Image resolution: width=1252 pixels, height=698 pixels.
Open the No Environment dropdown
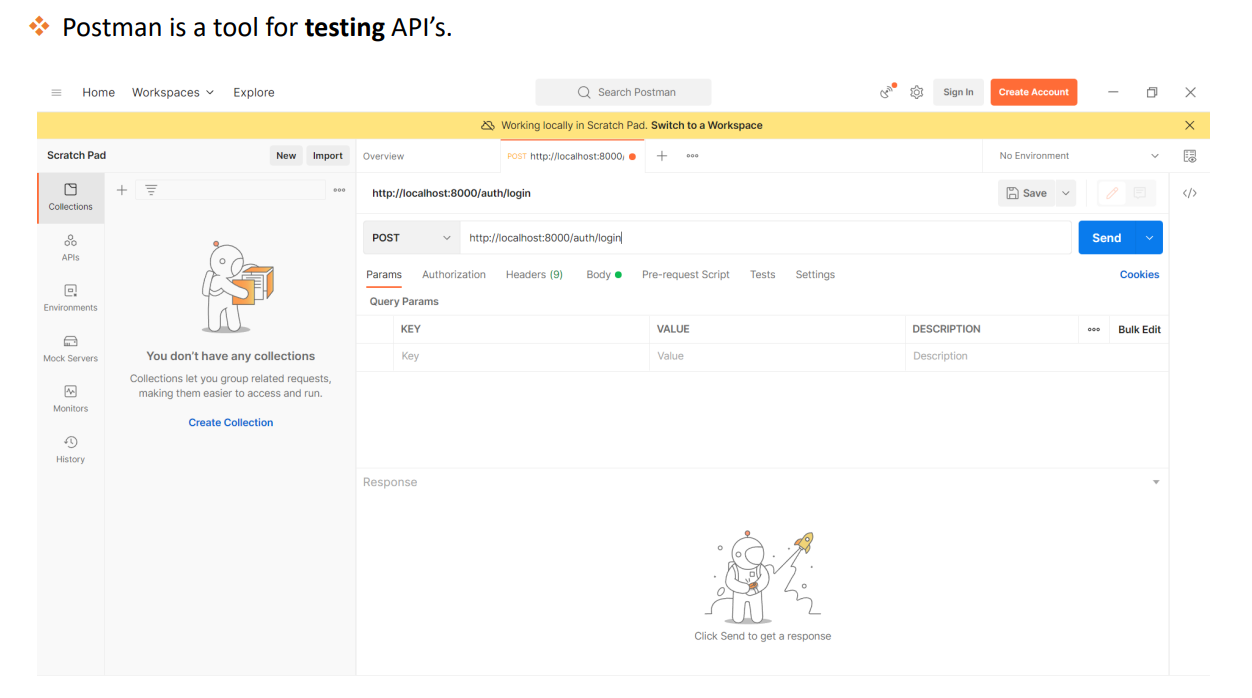[1079, 156]
